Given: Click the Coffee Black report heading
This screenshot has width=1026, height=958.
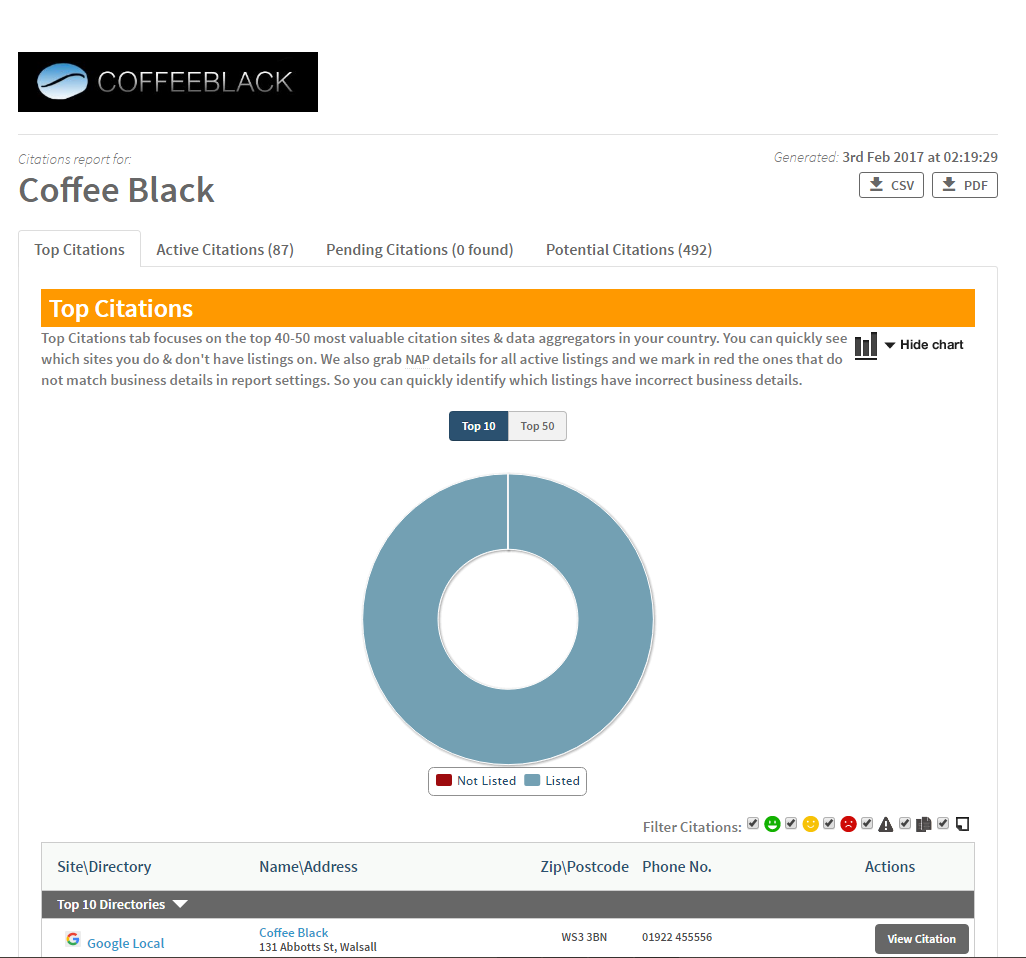Looking at the screenshot, I should 116,190.
